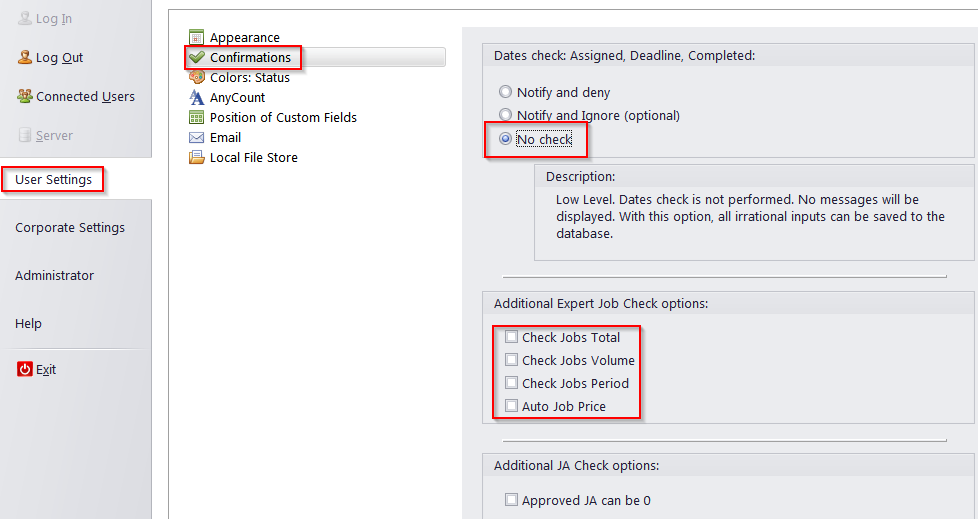Screen dimensions: 978x519
Task: Enable the Check Jobs Total checkbox
Action: (x=511, y=337)
